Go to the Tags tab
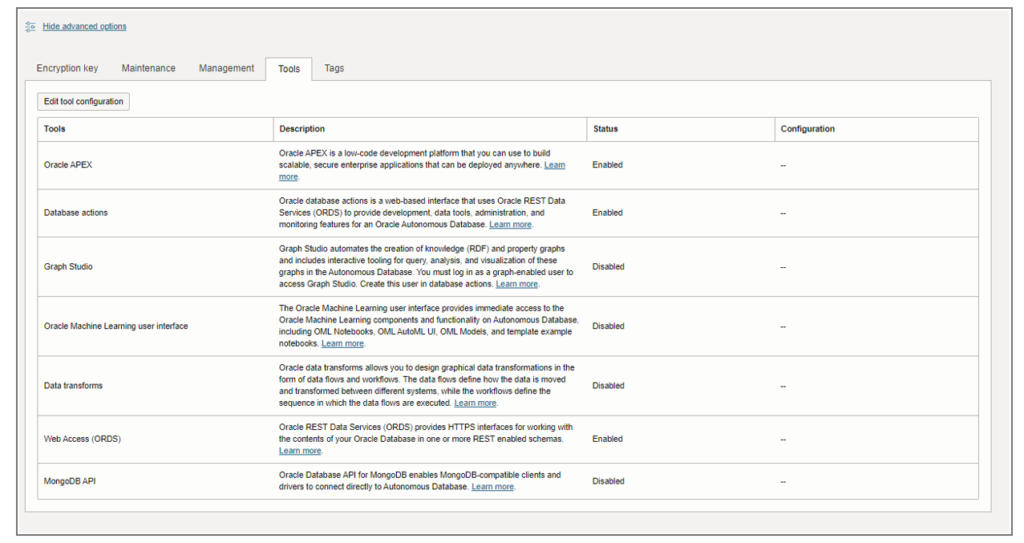This screenshot has width=1024, height=543. pos(334,68)
